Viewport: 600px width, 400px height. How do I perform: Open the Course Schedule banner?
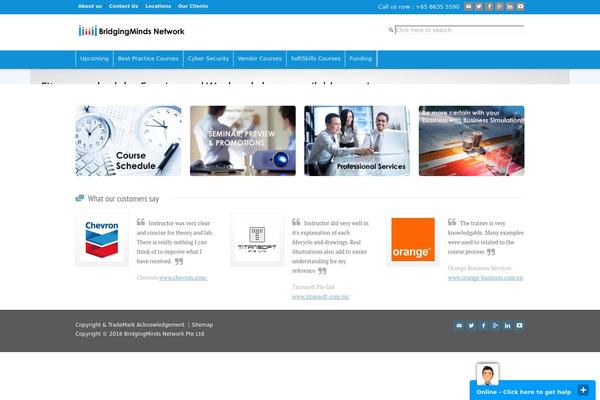128,141
